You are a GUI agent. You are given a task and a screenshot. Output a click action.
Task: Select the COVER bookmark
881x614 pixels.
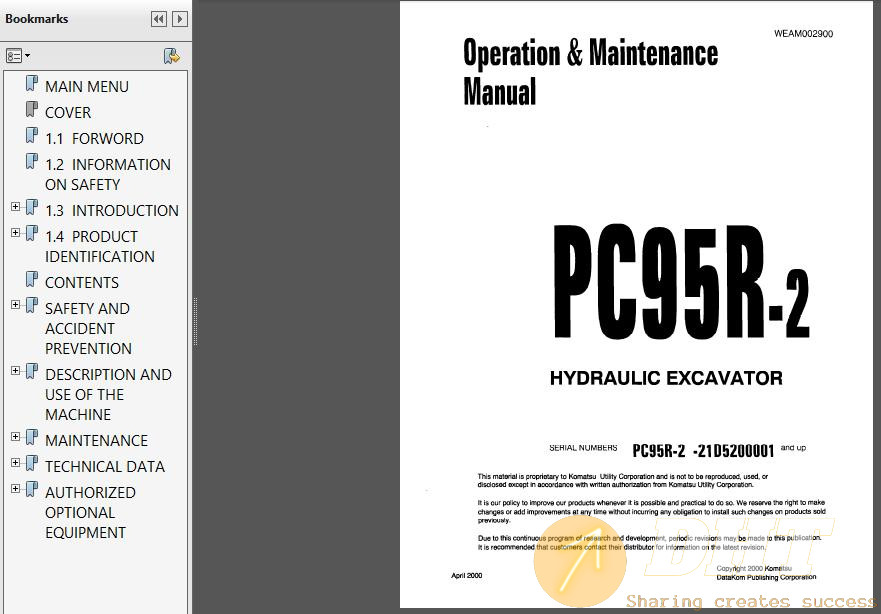(68, 112)
